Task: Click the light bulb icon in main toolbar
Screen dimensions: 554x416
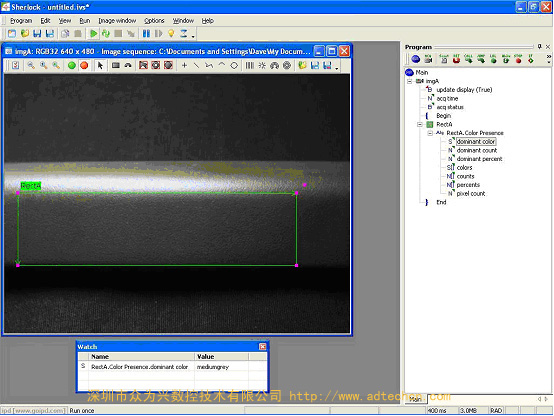Action: pos(171,34)
